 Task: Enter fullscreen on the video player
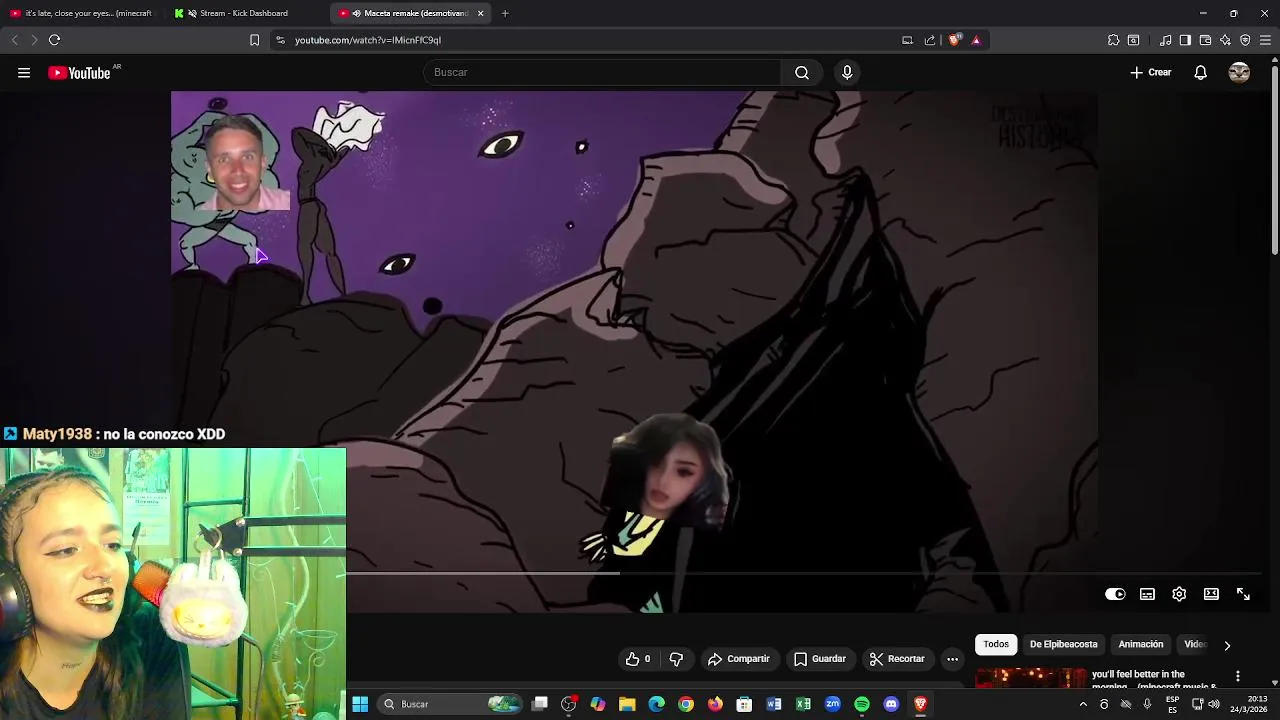[x=1243, y=594]
